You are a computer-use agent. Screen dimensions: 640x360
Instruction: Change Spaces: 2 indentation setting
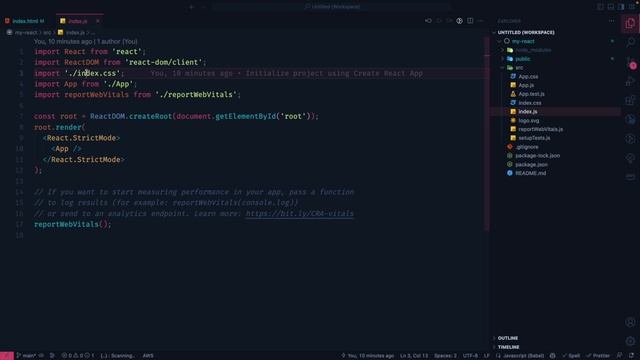tap(445, 356)
